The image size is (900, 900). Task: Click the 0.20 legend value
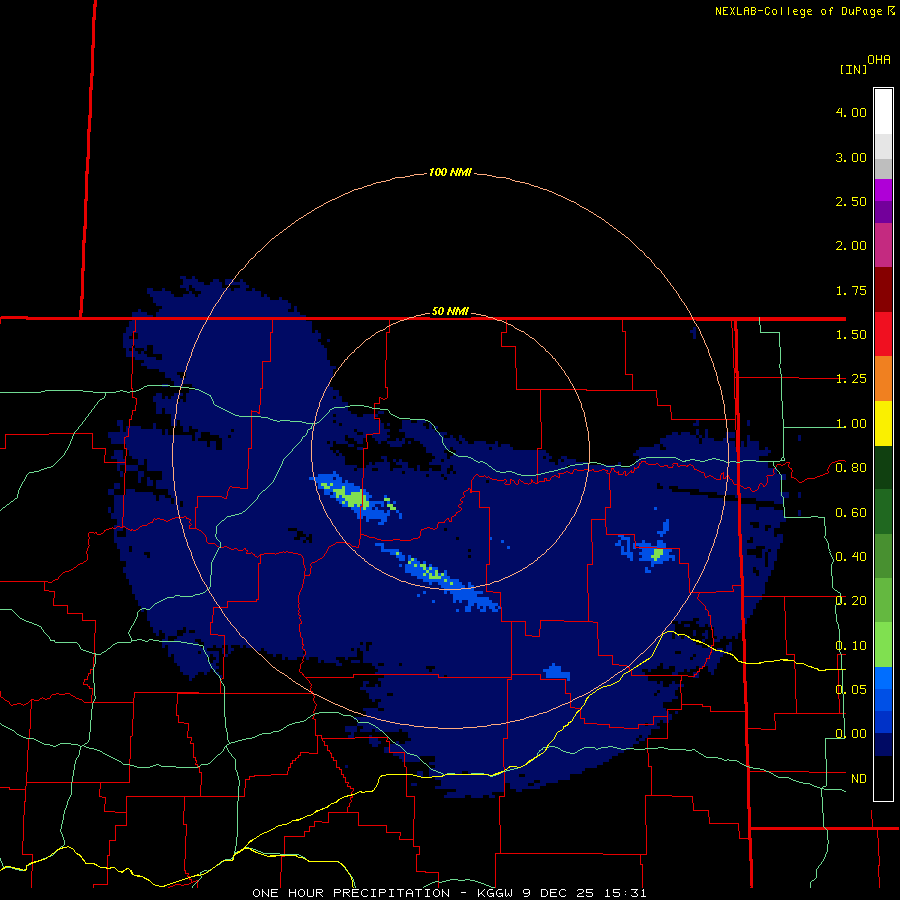coord(851,601)
